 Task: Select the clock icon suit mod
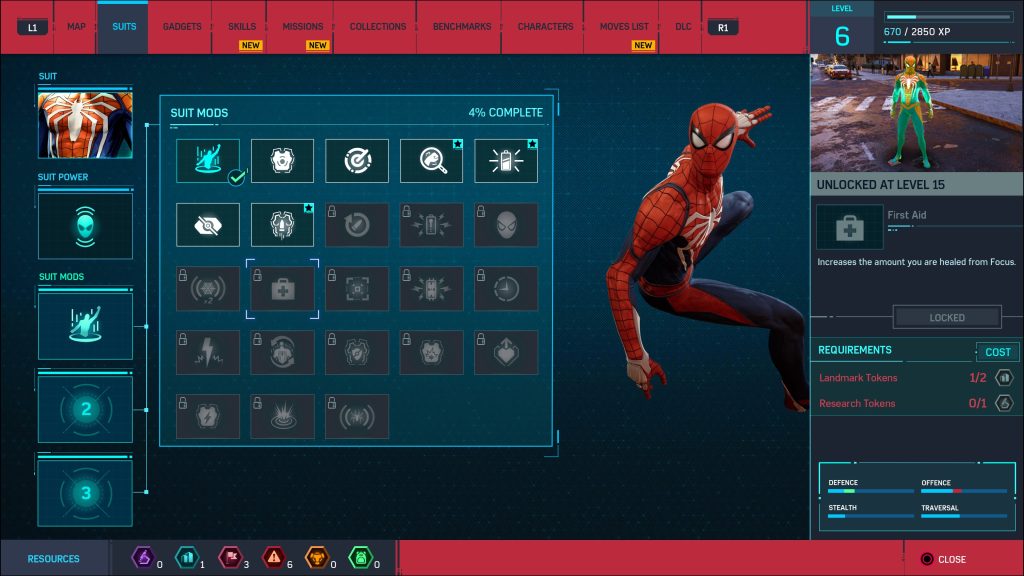pyautogui.click(x=506, y=290)
